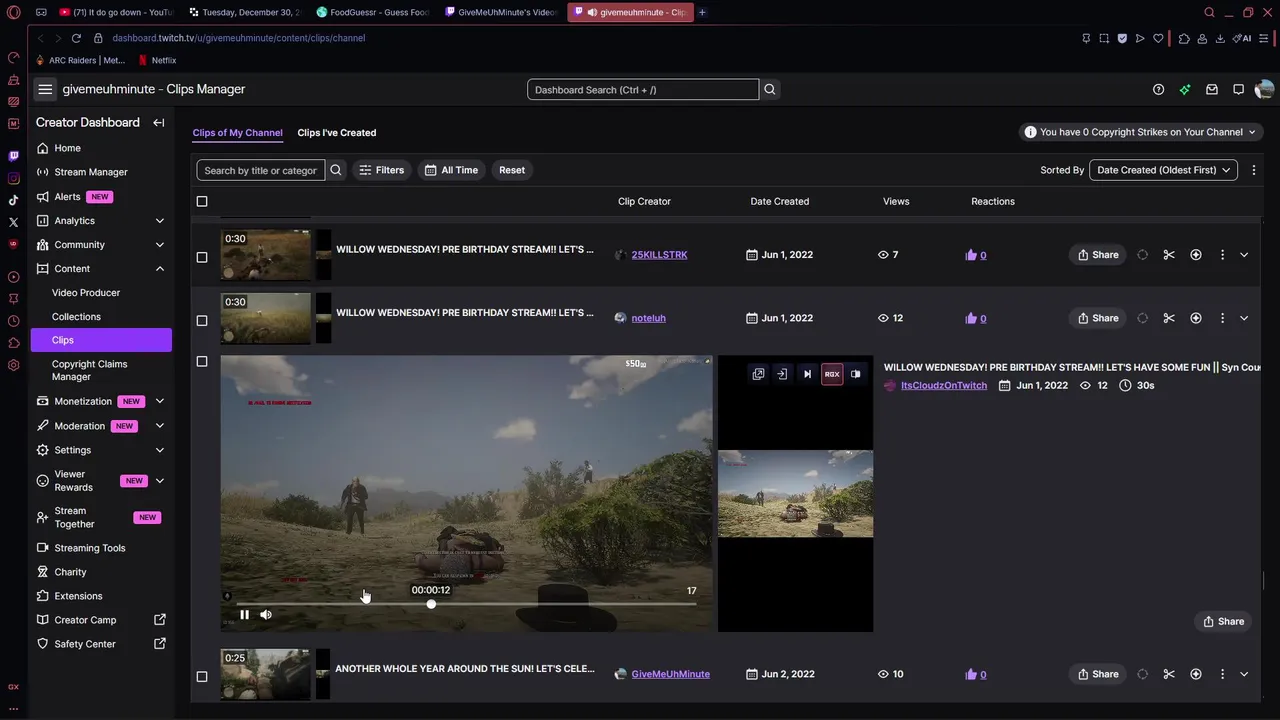The width and height of the screenshot is (1280, 720).
Task: Like the noteluh clip thumbs-up reaction
Action: (971, 318)
